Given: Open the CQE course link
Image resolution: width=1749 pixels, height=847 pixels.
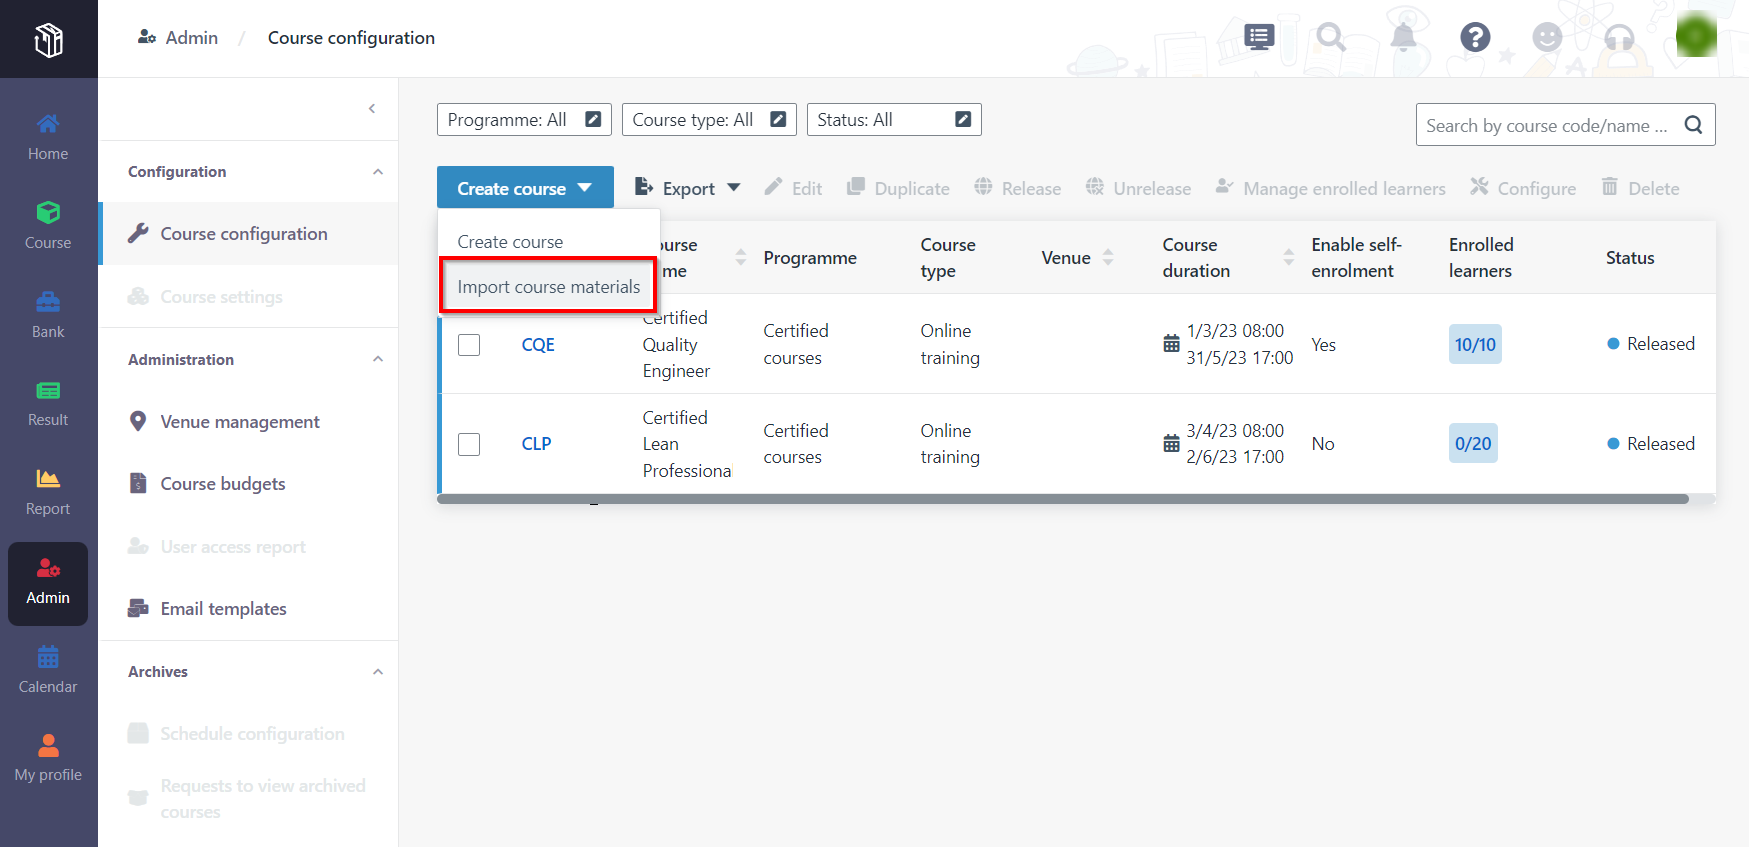Looking at the screenshot, I should click(538, 345).
